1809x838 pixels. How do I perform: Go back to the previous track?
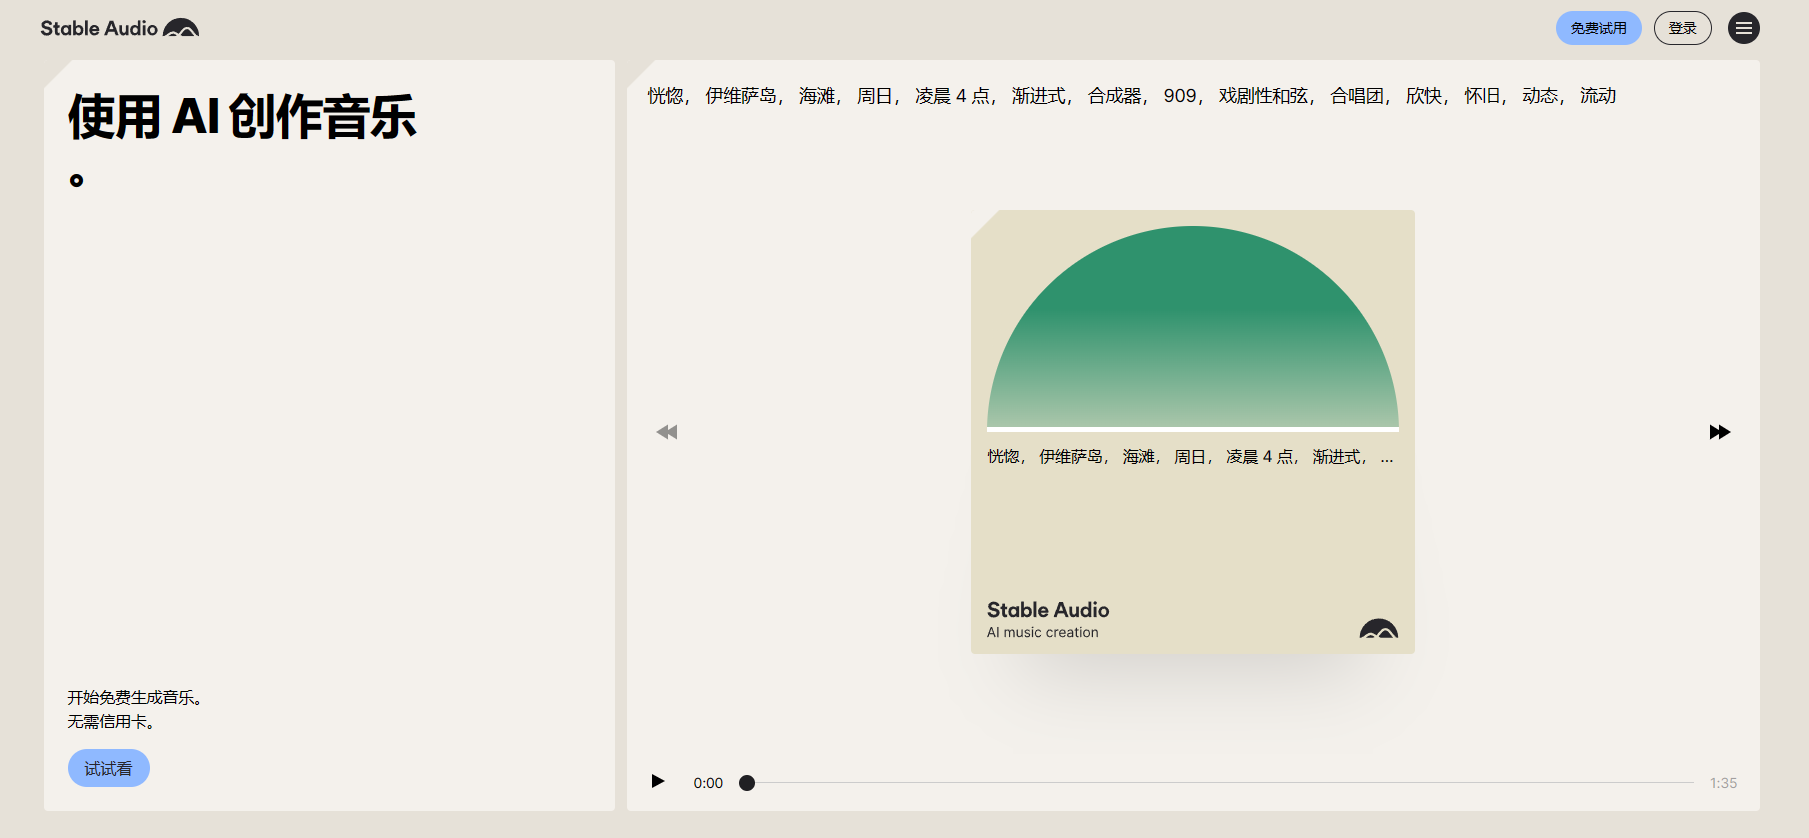tap(667, 432)
